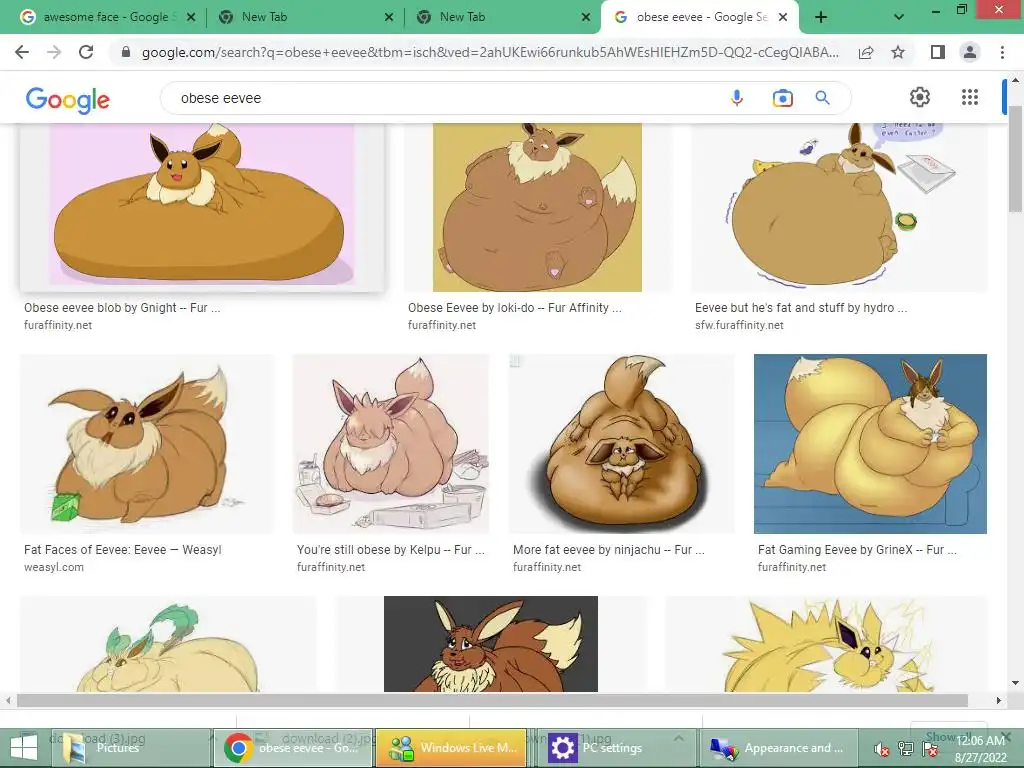The height and width of the screenshot is (768, 1024).
Task: Close the obese eevee tab
Action: tap(783, 17)
